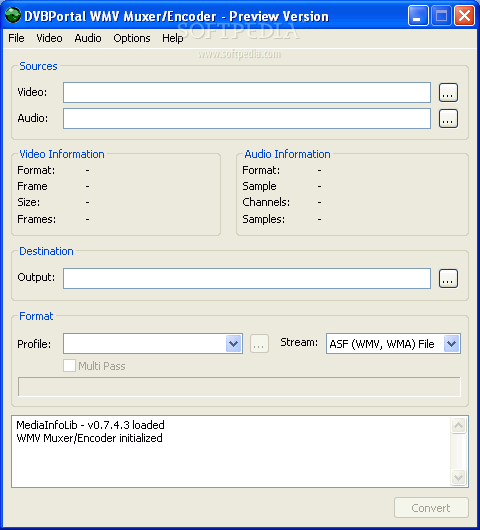480x530 pixels.
Task: Click the encoding progress bar
Action: pyautogui.click(x=239, y=387)
